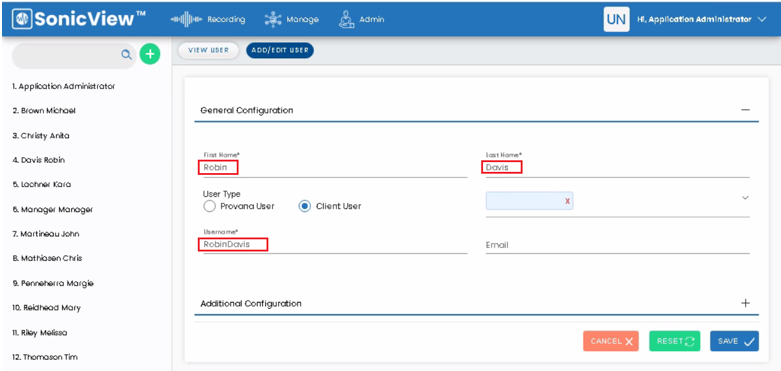Collapse the General Configuration section

point(745,110)
